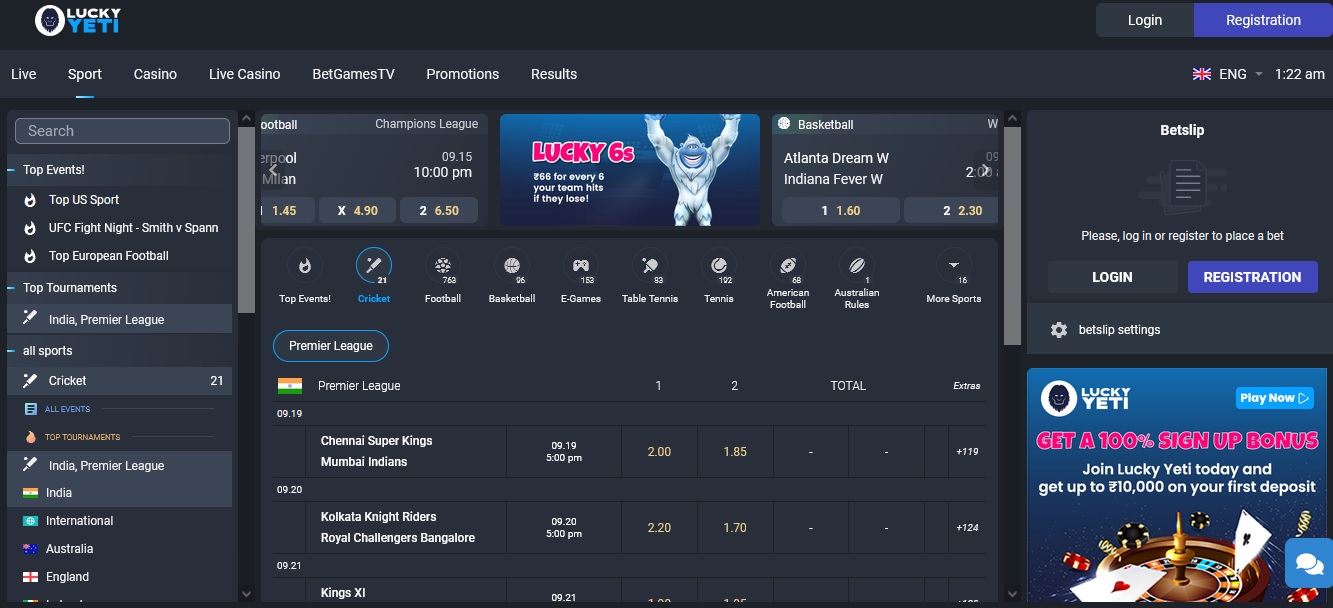1333x608 pixels.
Task: Click the TOP TOURNAMENTS medal icon
Action: pos(30,437)
